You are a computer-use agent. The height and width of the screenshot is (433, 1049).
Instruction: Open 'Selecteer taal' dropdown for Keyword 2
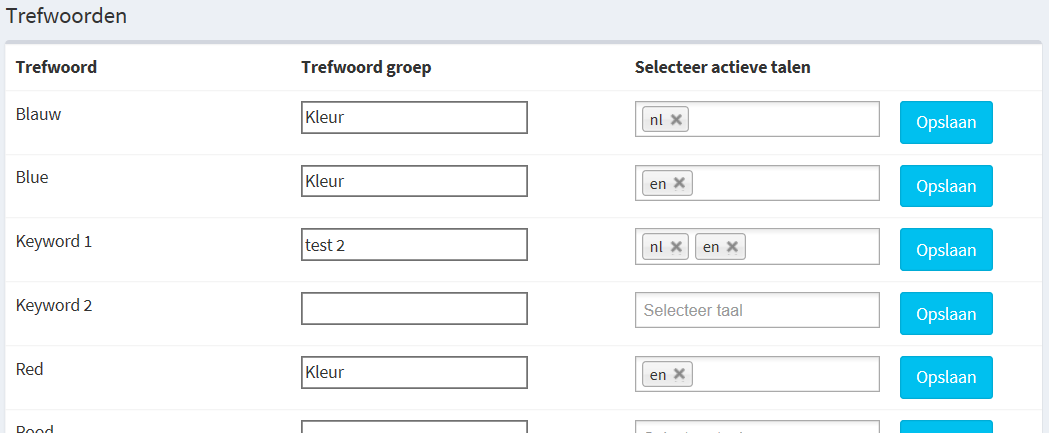pos(757,310)
